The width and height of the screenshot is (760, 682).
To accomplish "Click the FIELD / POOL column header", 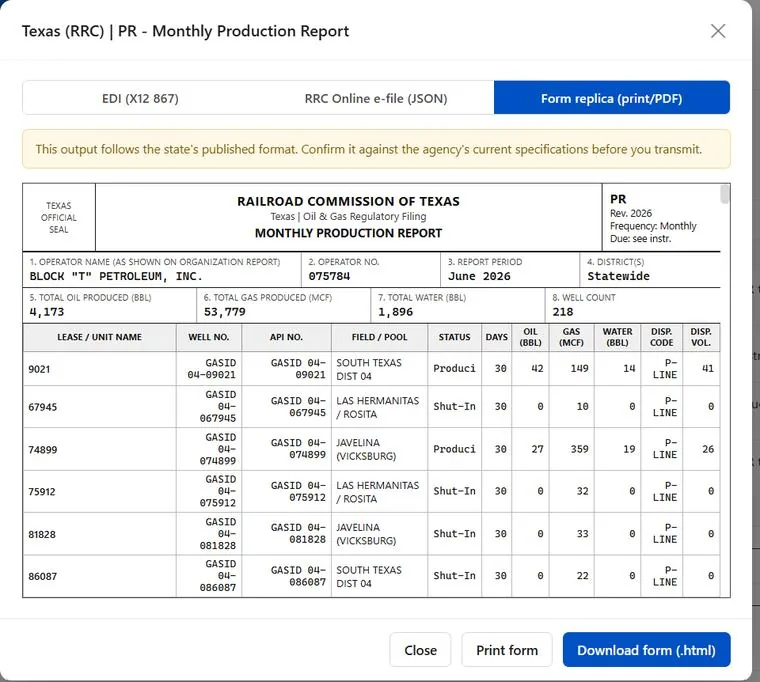I will tap(380, 337).
